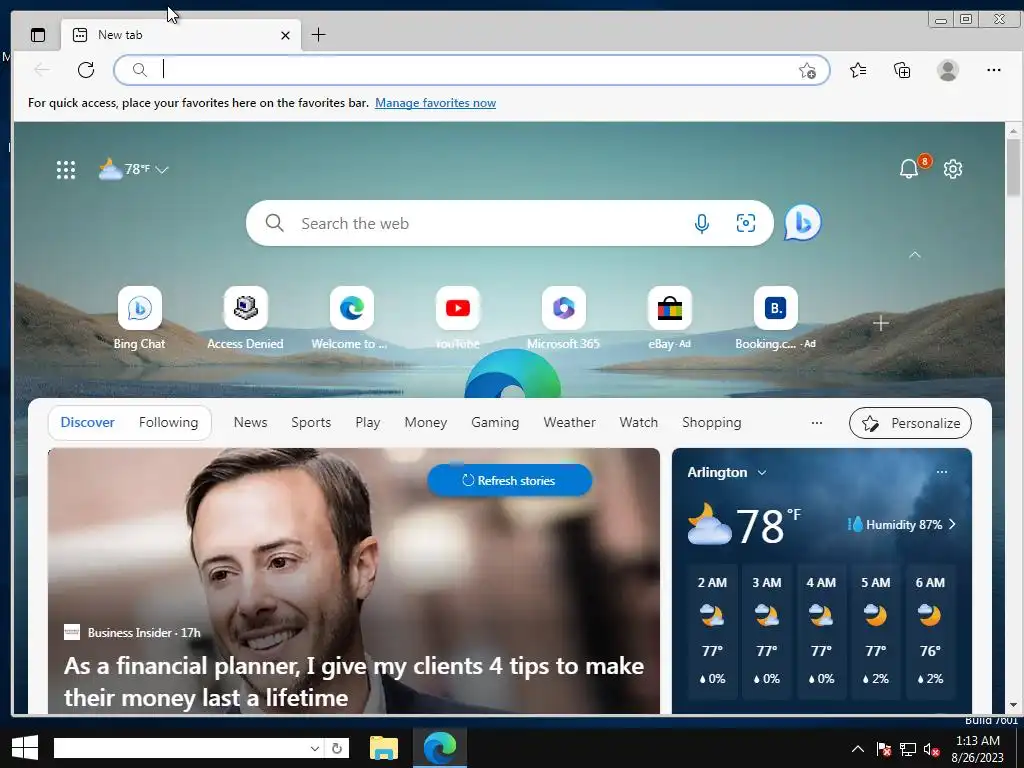Open the Sports category
The image size is (1024, 768).
[x=311, y=423]
